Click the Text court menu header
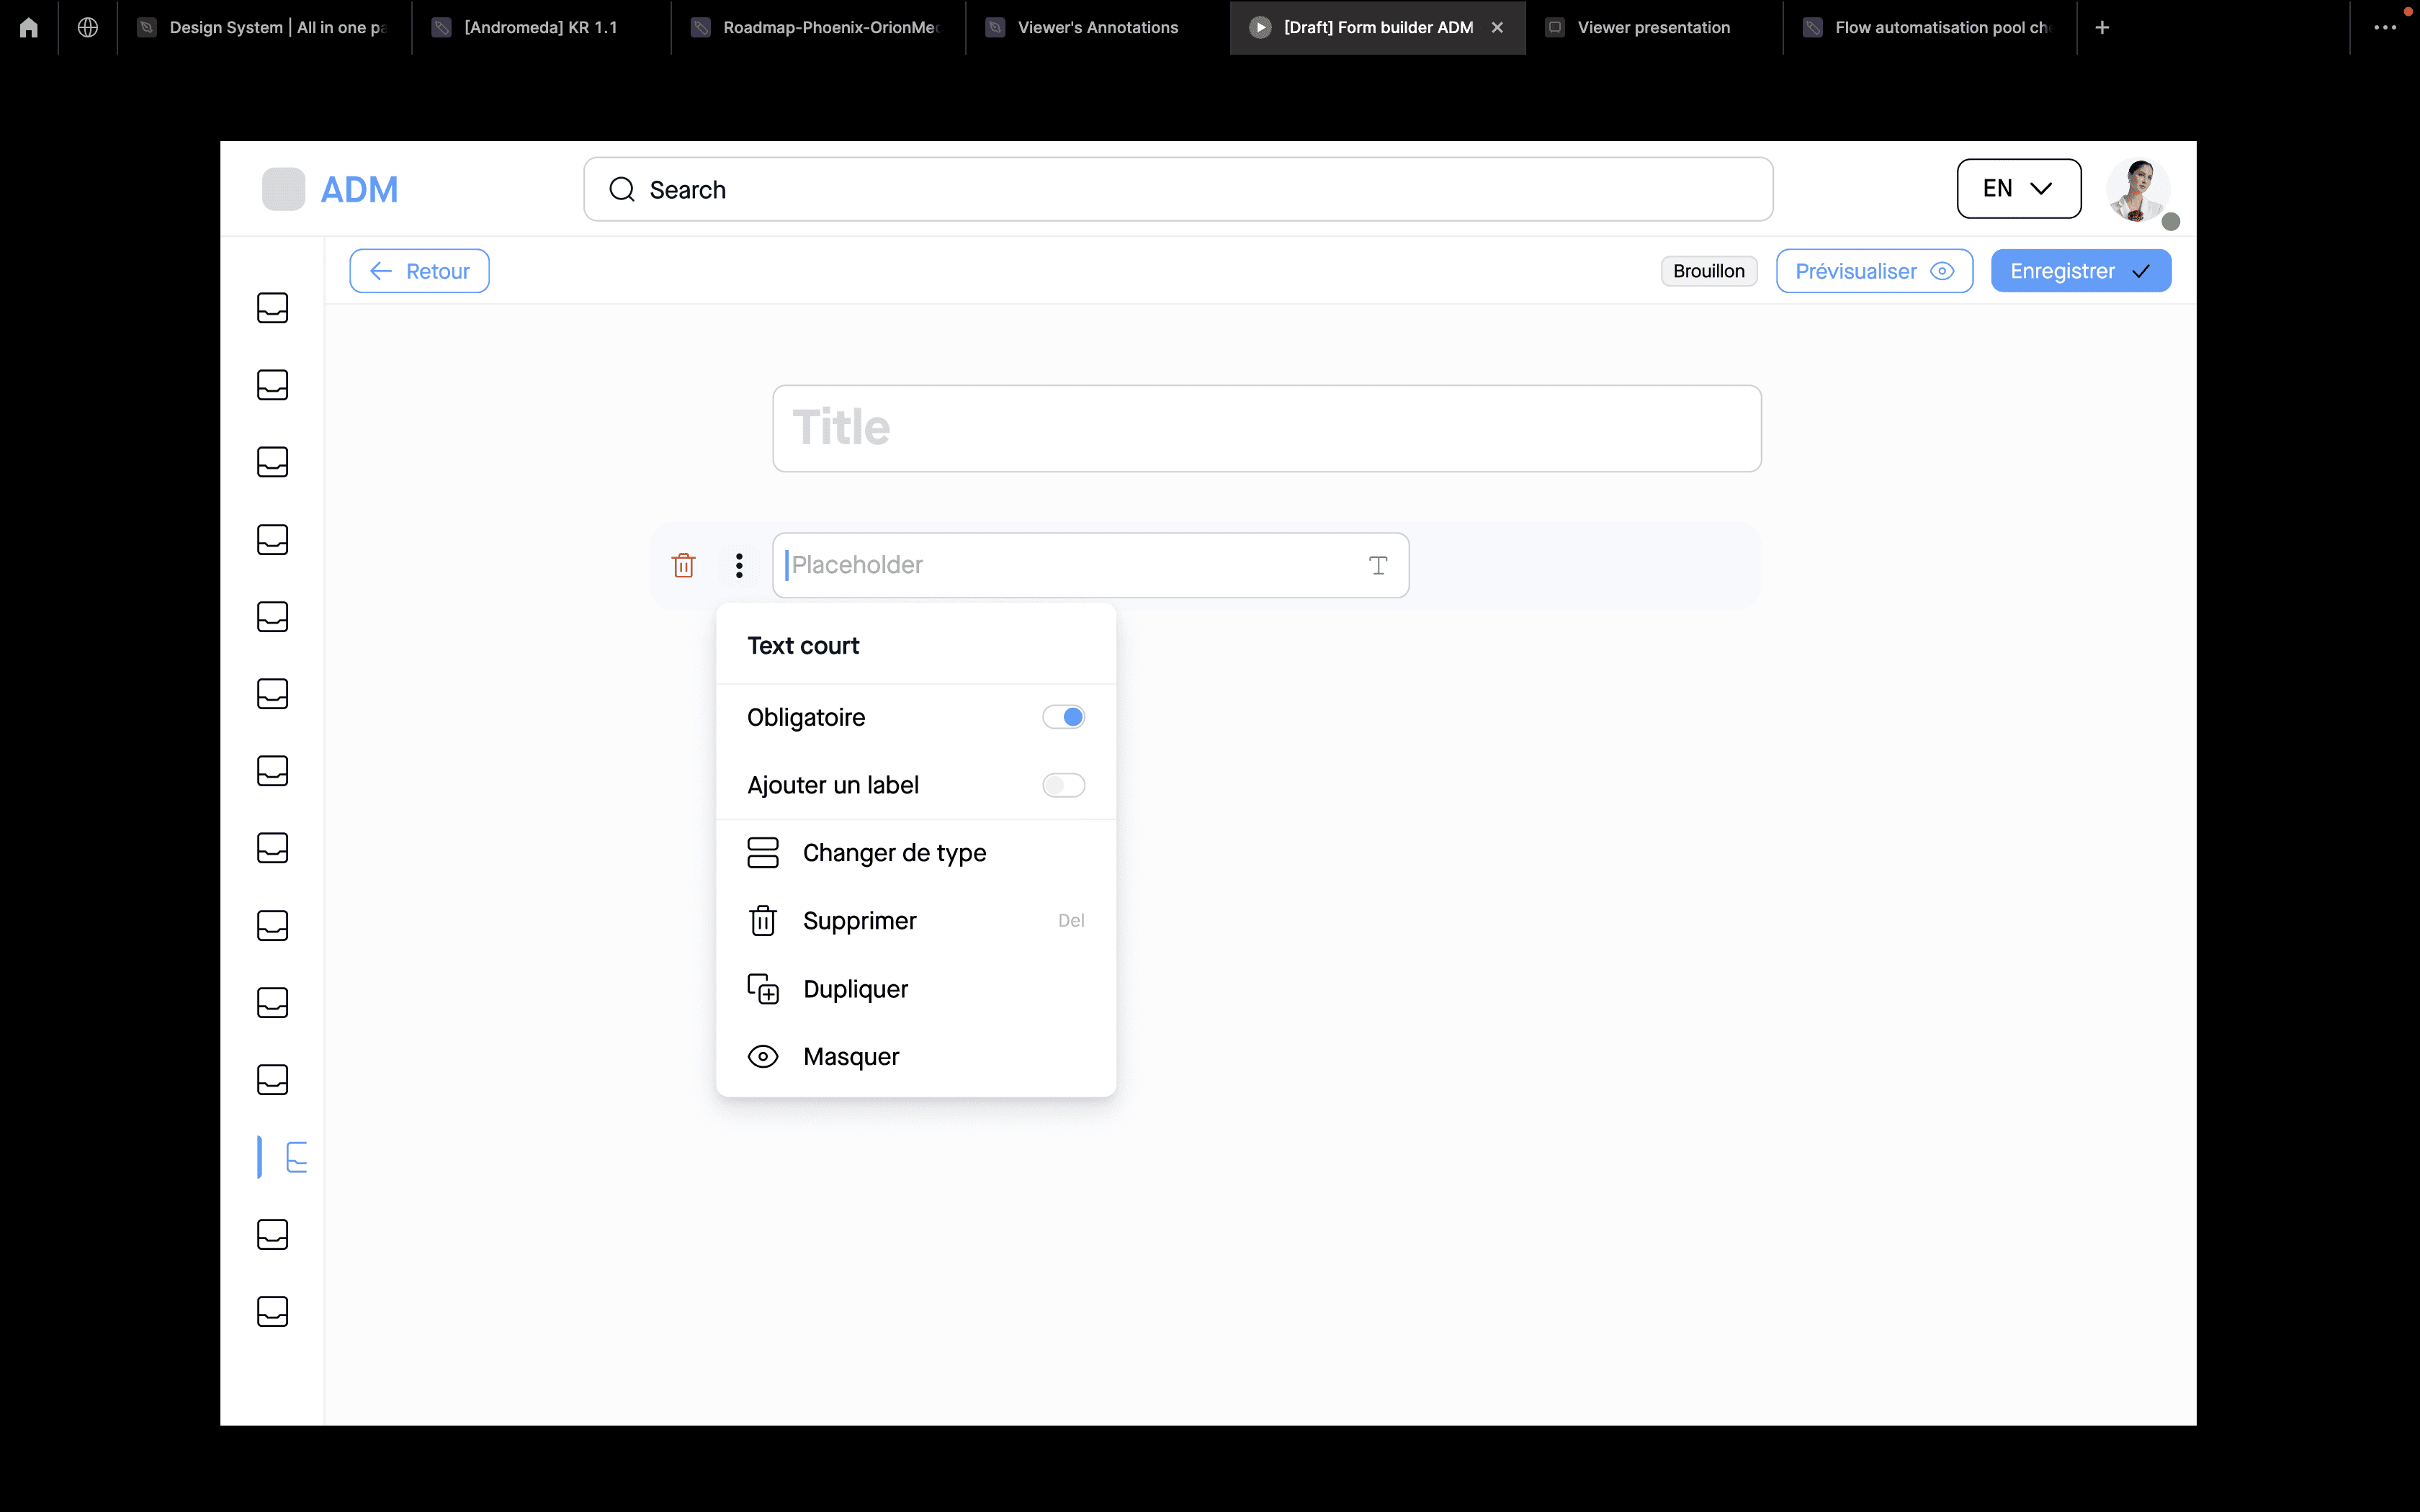2420x1512 pixels. pyautogui.click(x=803, y=646)
